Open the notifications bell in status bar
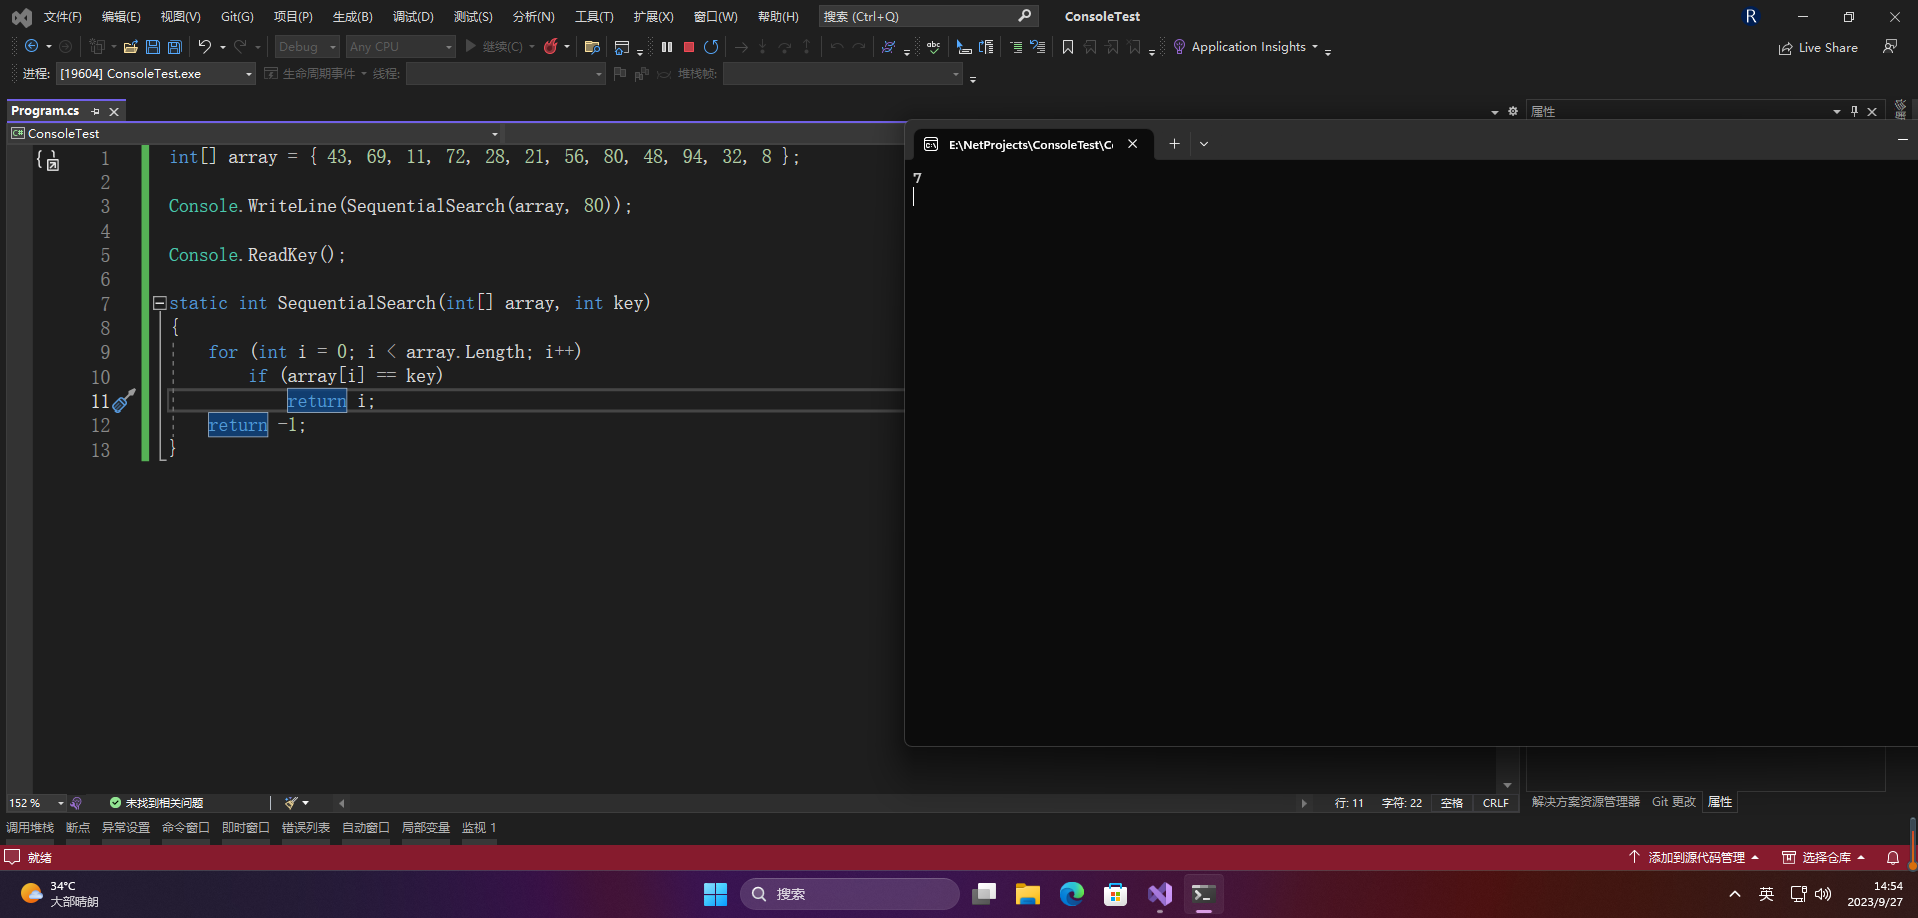The width and height of the screenshot is (1918, 918). pyautogui.click(x=1893, y=857)
